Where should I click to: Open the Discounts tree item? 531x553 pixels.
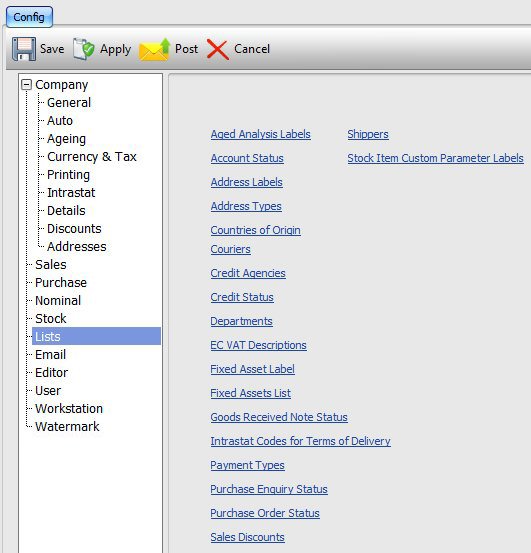point(74,229)
